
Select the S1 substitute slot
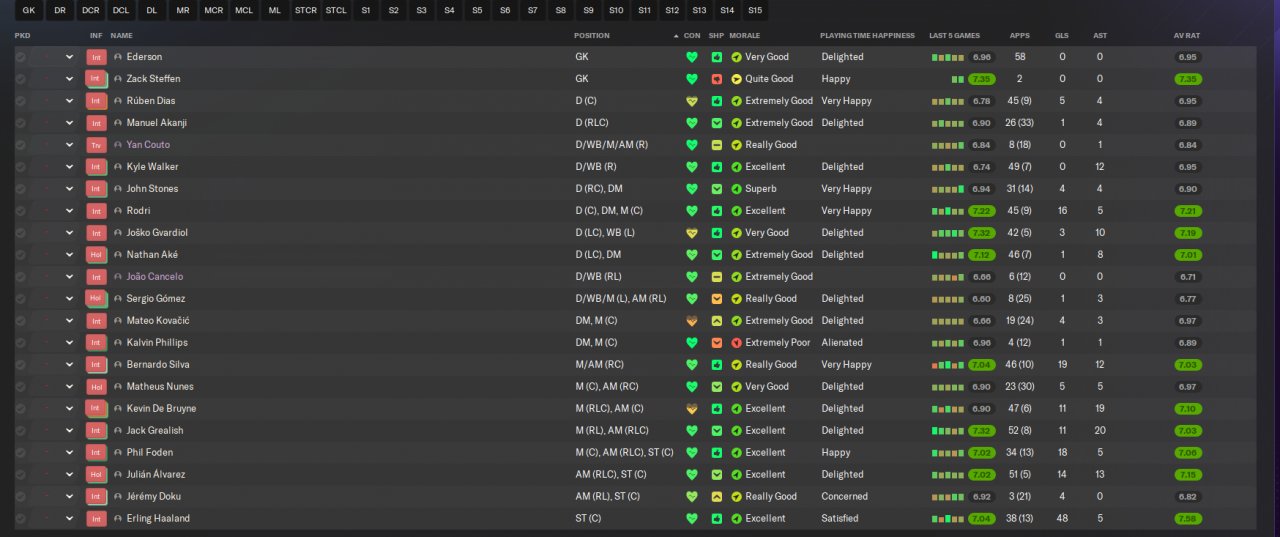point(366,11)
